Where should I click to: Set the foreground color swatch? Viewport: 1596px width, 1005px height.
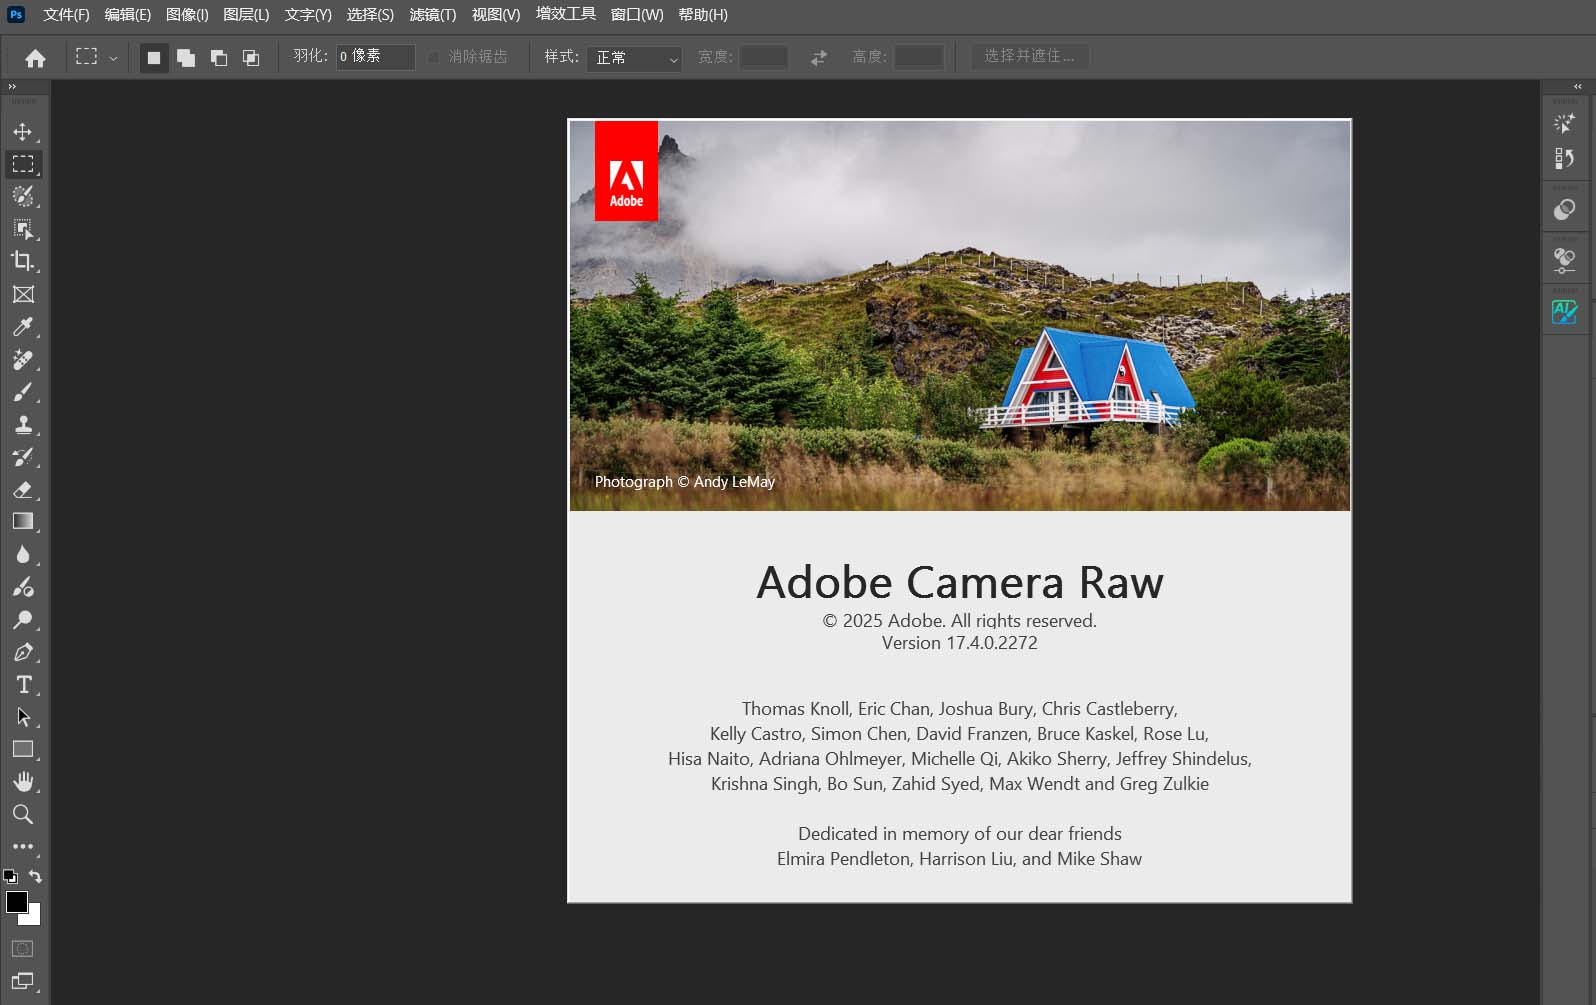point(16,902)
